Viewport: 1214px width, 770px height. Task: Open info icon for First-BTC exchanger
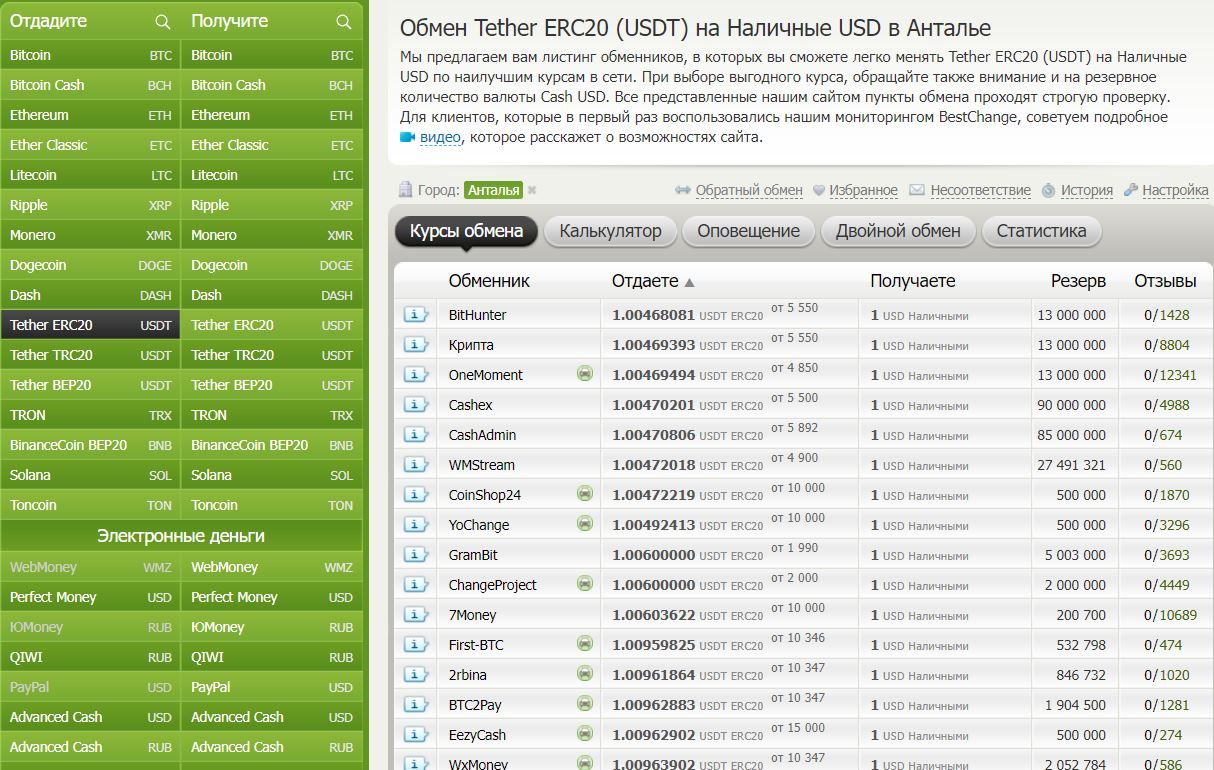[x=416, y=644]
